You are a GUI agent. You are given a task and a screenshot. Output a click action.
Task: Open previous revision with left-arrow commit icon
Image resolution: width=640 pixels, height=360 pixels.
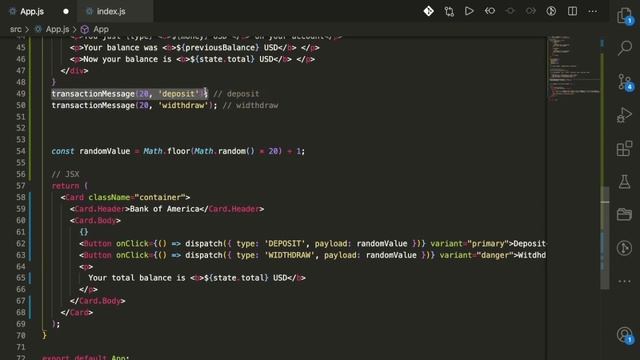coord(490,11)
